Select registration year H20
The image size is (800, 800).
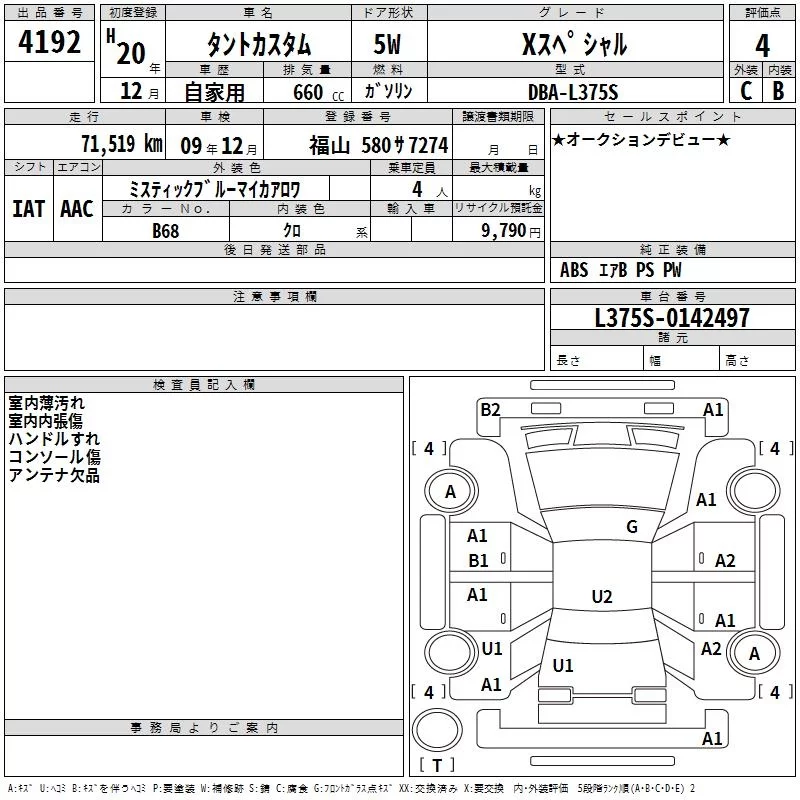pyautogui.click(x=127, y=48)
